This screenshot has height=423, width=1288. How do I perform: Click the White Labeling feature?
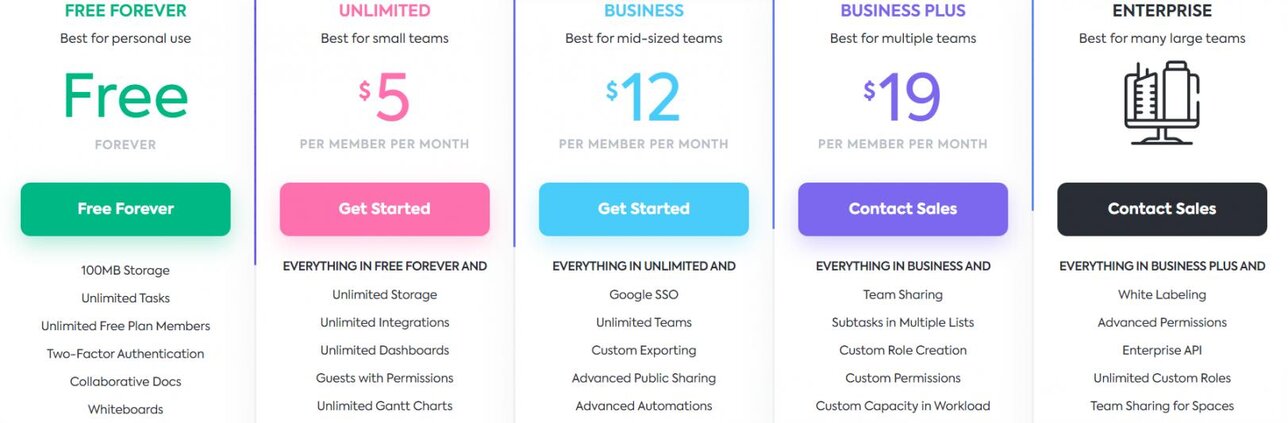[1161, 295]
